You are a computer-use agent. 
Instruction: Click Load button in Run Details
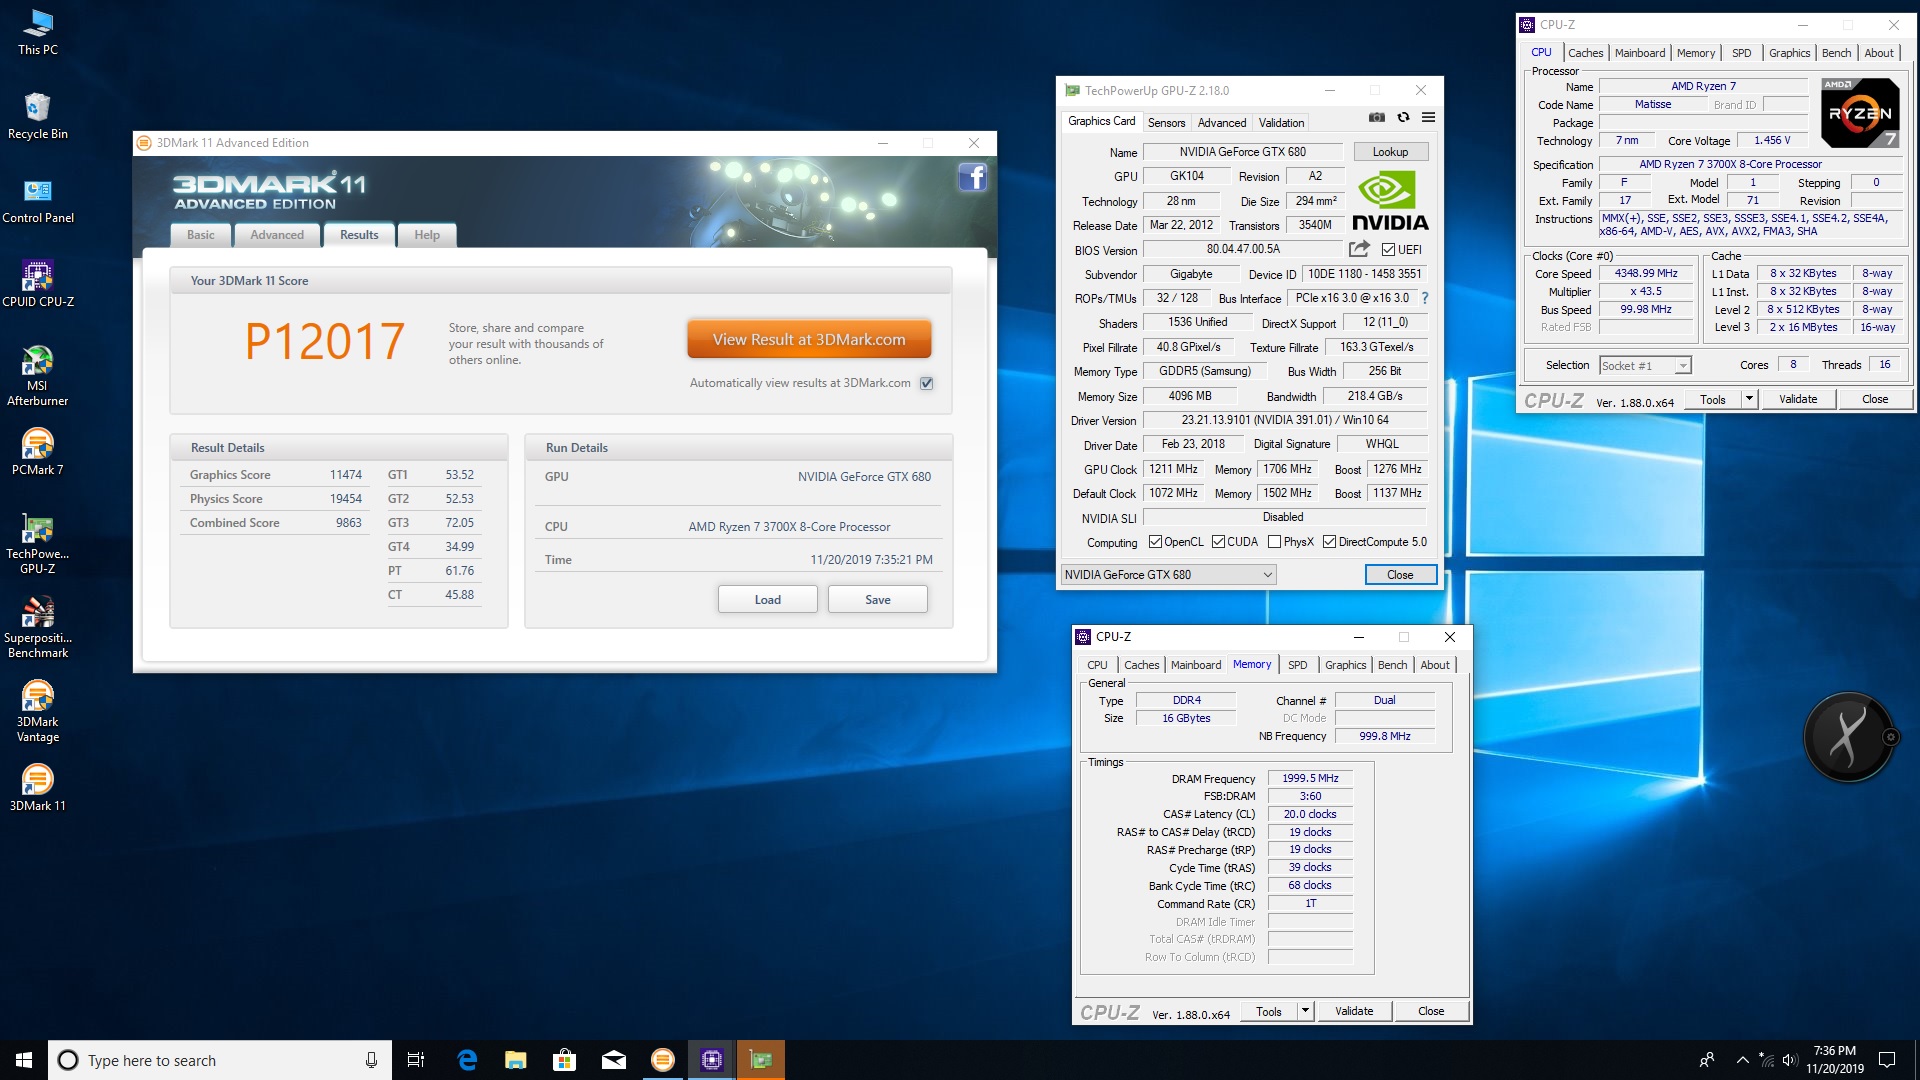(767, 600)
